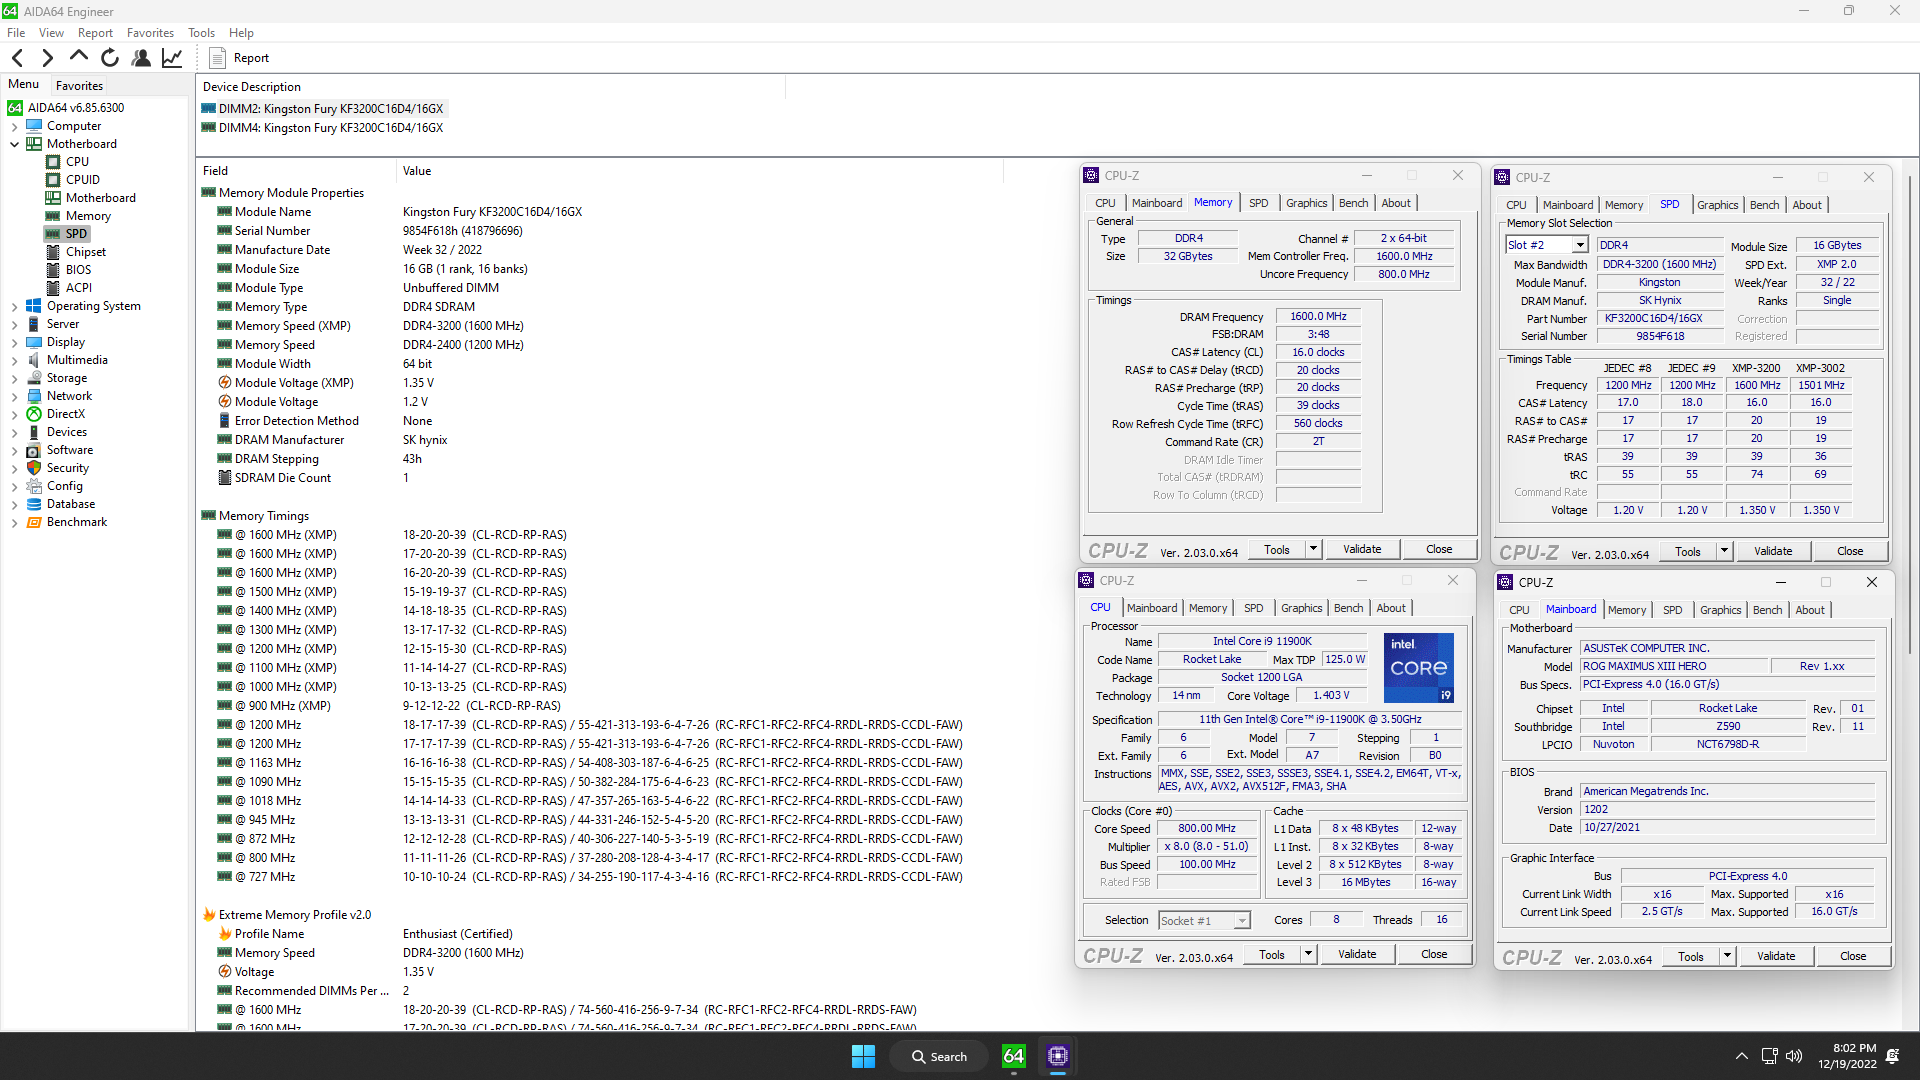Viewport: 1920px width, 1080px height.
Task: Select CPUID in the sidebar tree
Action: click(83, 180)
